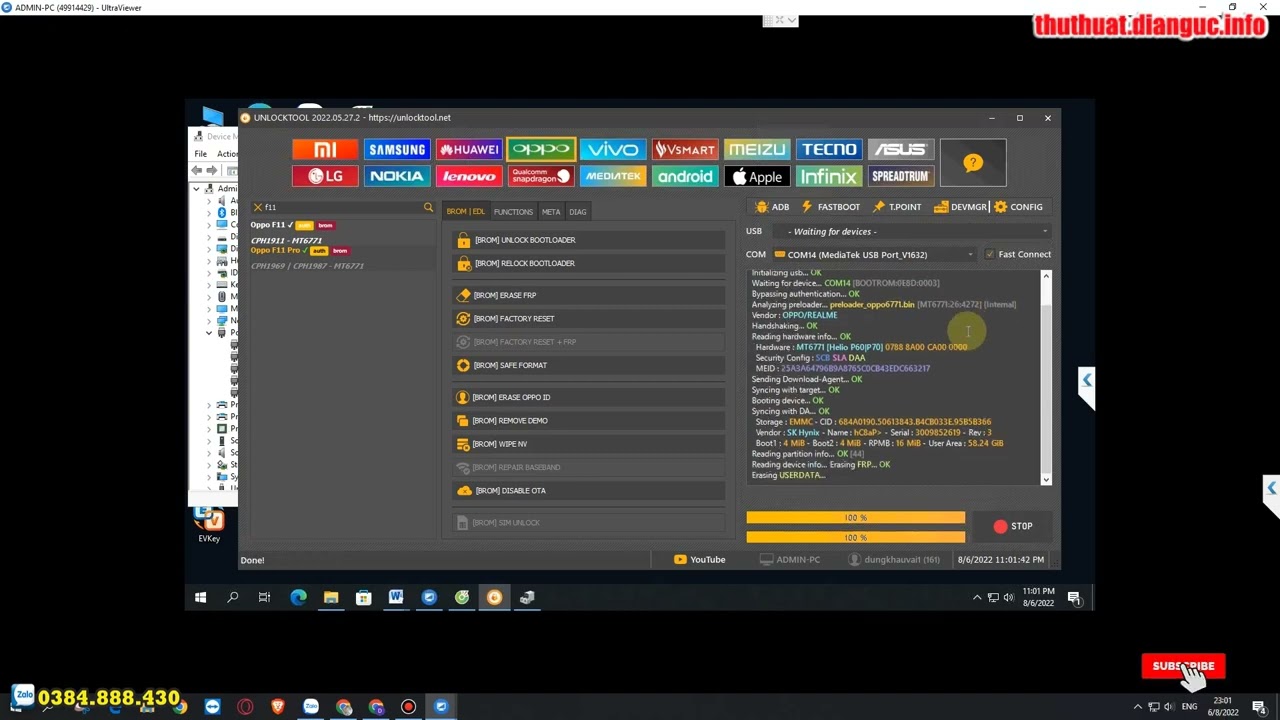
Task: Open the T.POINT test point tool
Action: [897, 207]
